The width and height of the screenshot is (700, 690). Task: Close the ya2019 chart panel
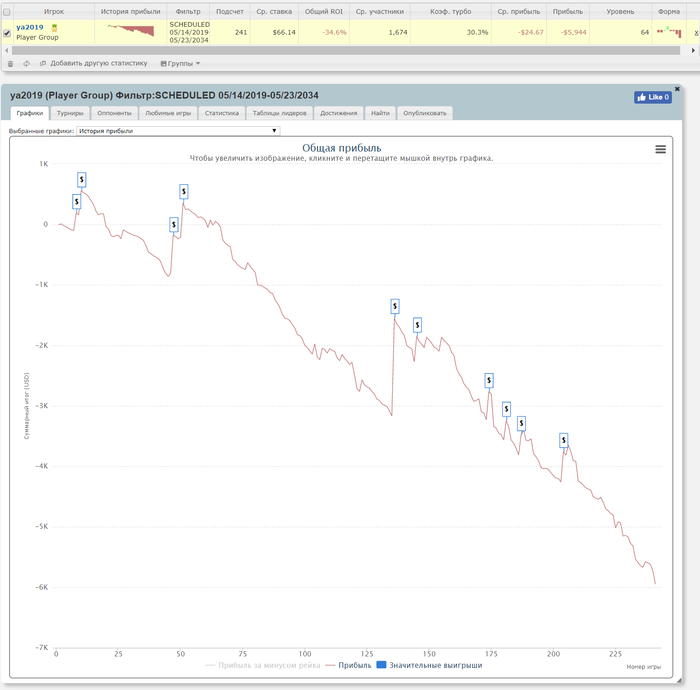click(x=677, y=89)
